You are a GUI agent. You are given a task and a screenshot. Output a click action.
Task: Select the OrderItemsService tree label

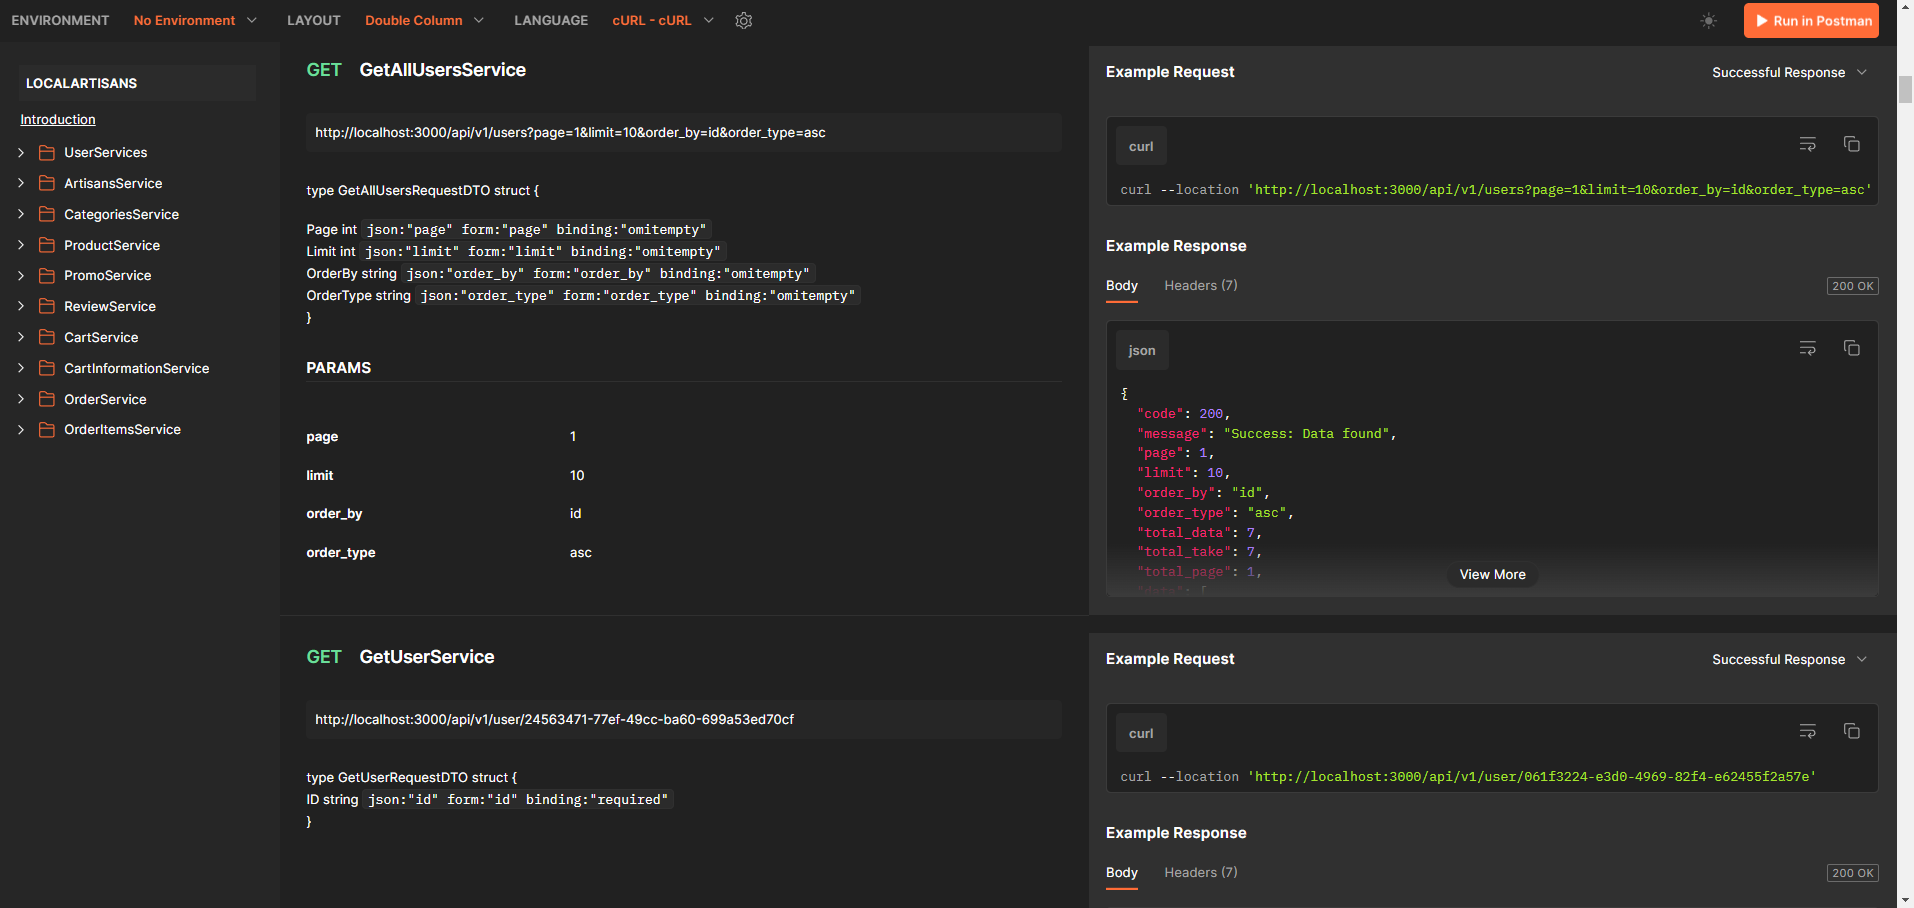123,429
